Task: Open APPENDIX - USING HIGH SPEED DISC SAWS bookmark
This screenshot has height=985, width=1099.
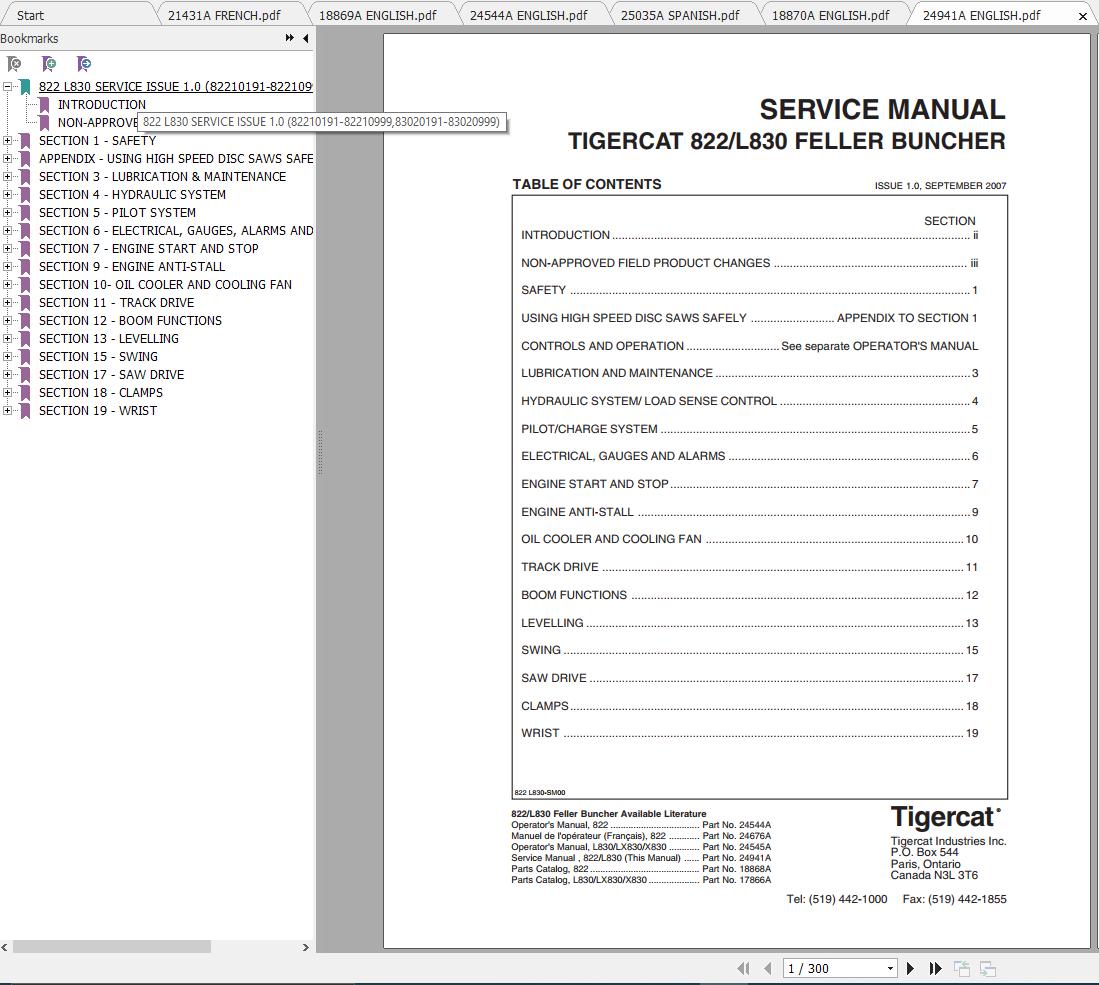Action: pyautogui.click(x=176, y=159)
